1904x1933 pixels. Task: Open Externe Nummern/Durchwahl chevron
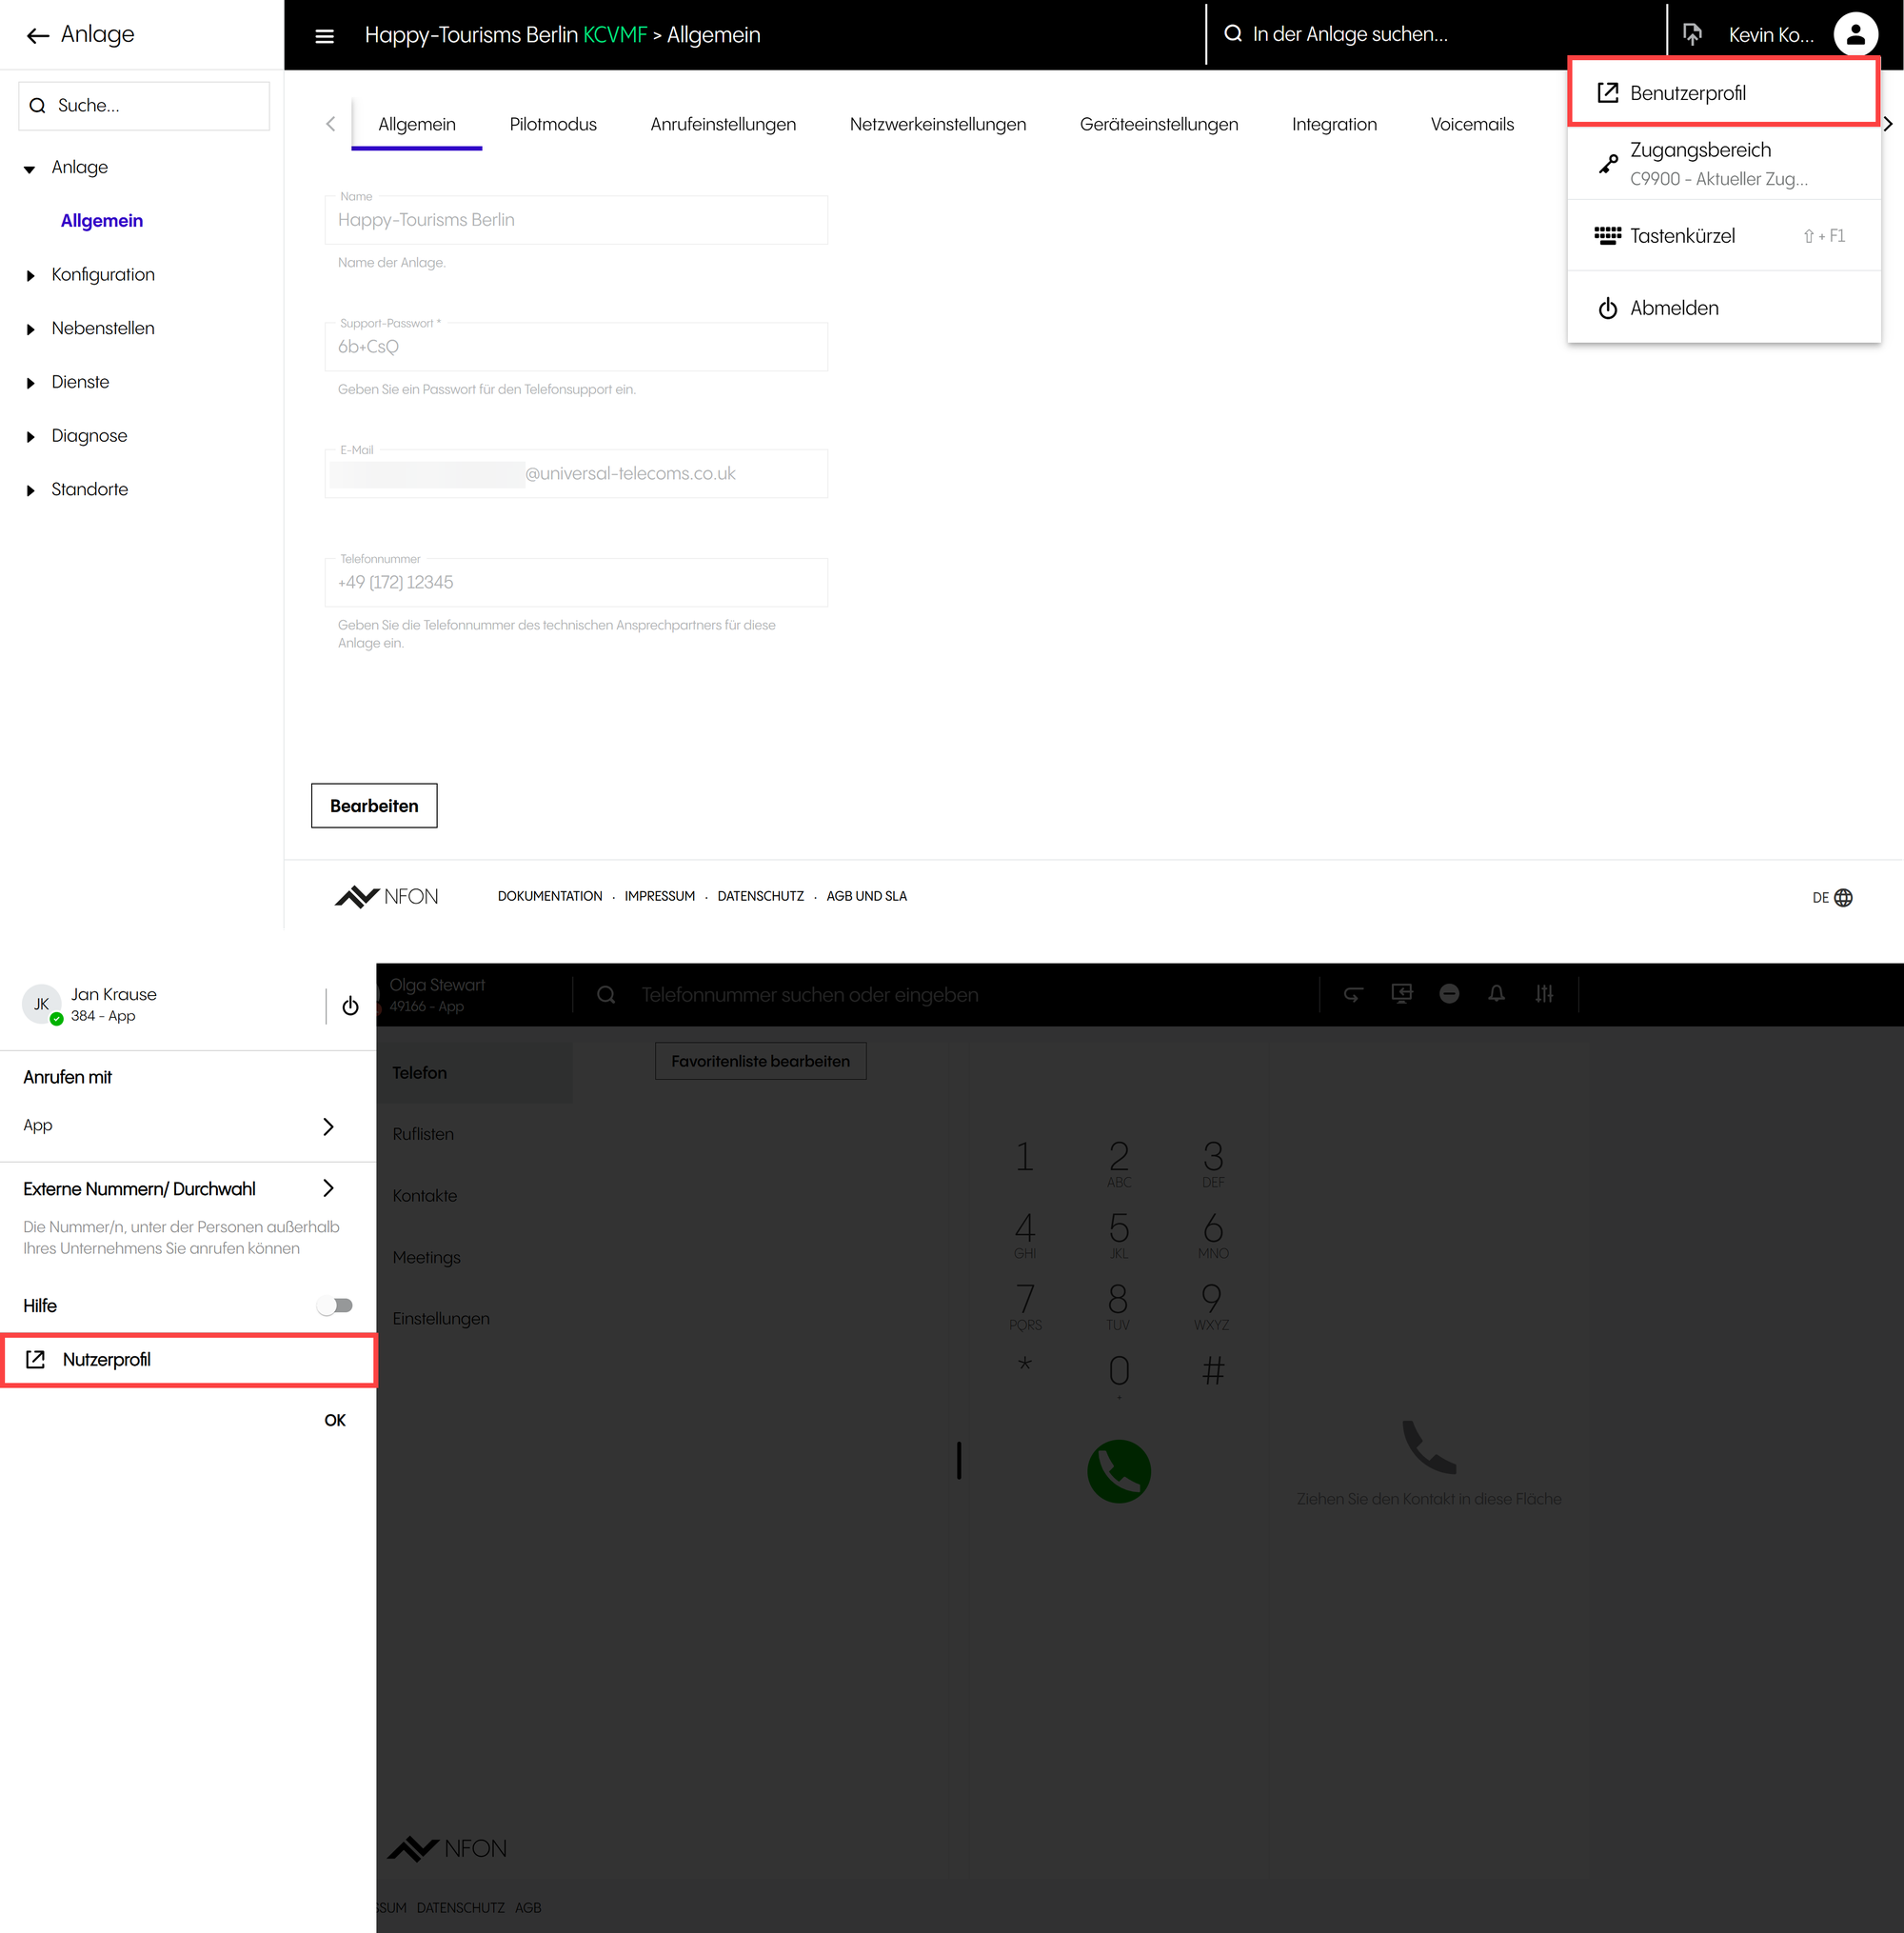click(x=328, y=1188)
